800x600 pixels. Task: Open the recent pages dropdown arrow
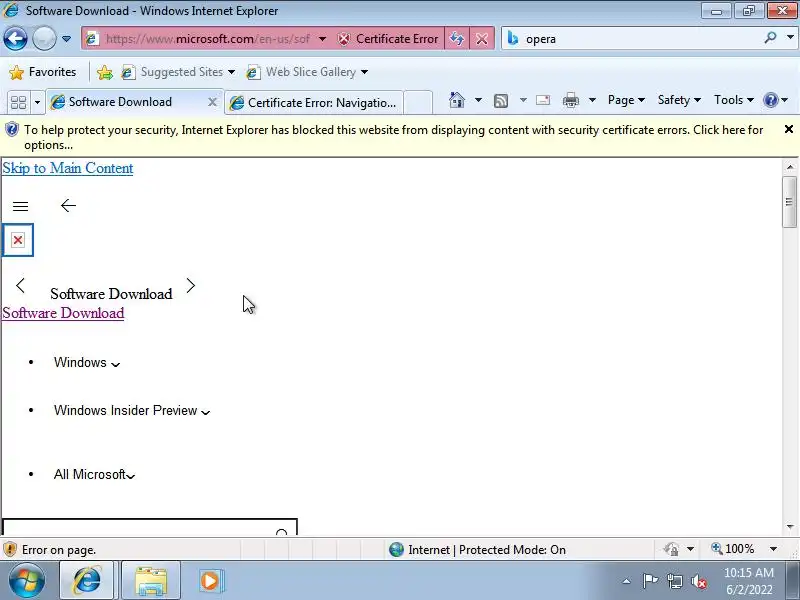[x=66, y=39]
